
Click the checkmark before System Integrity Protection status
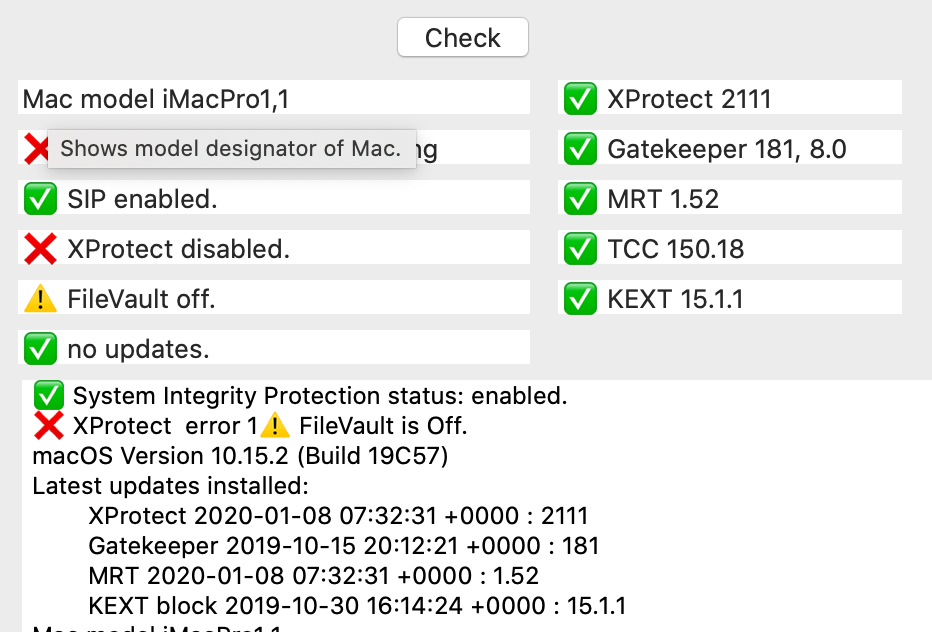pos(49,396)
